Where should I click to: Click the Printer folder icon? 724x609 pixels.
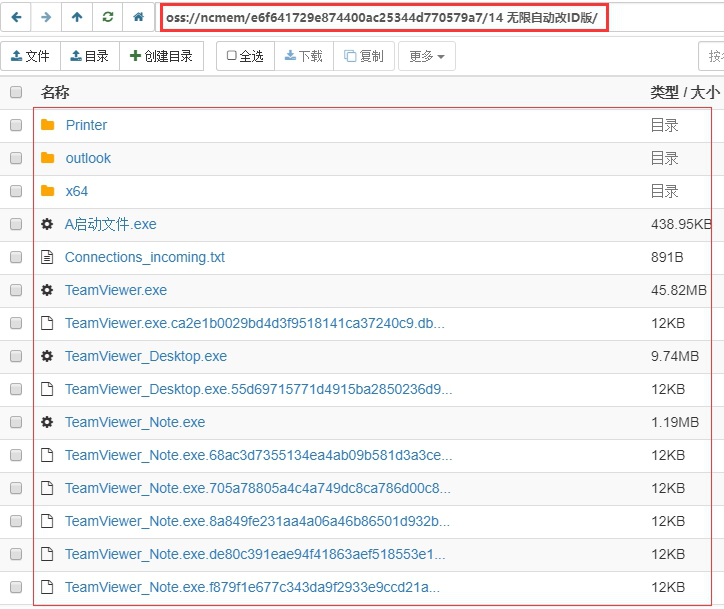(x=48, y=125)
